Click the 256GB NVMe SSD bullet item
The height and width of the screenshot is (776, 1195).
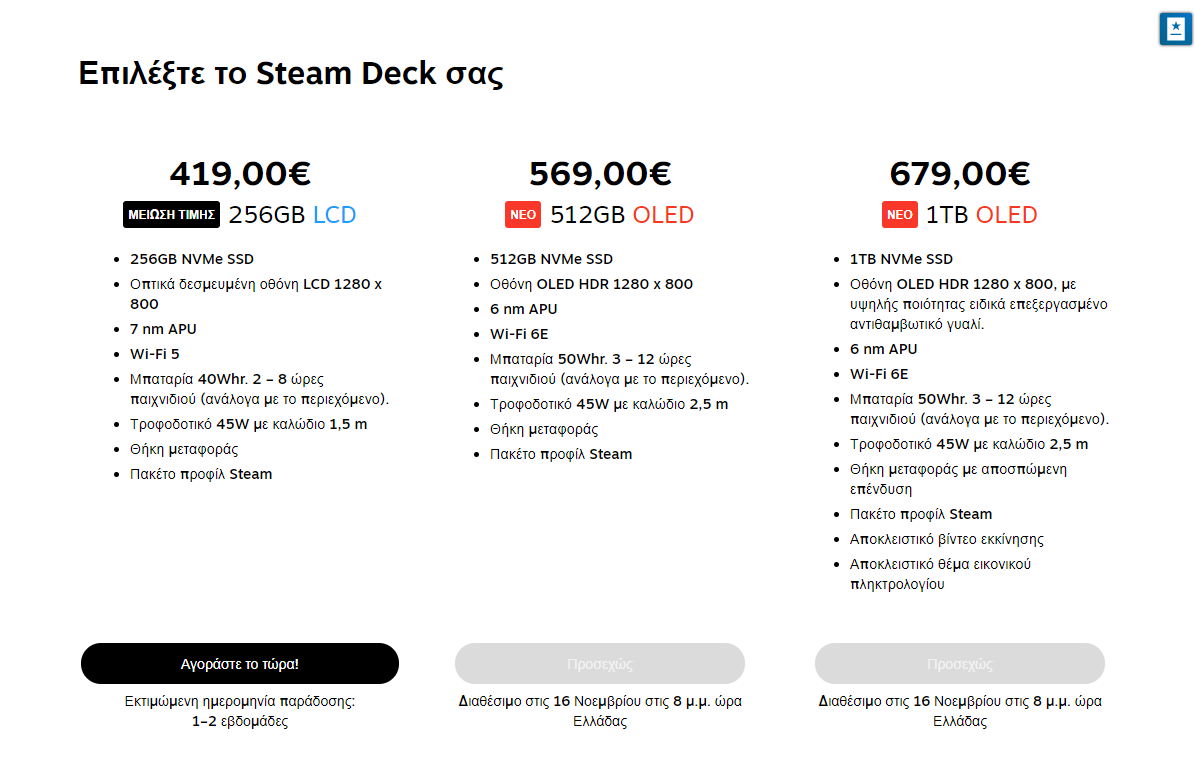click(192, 259)
